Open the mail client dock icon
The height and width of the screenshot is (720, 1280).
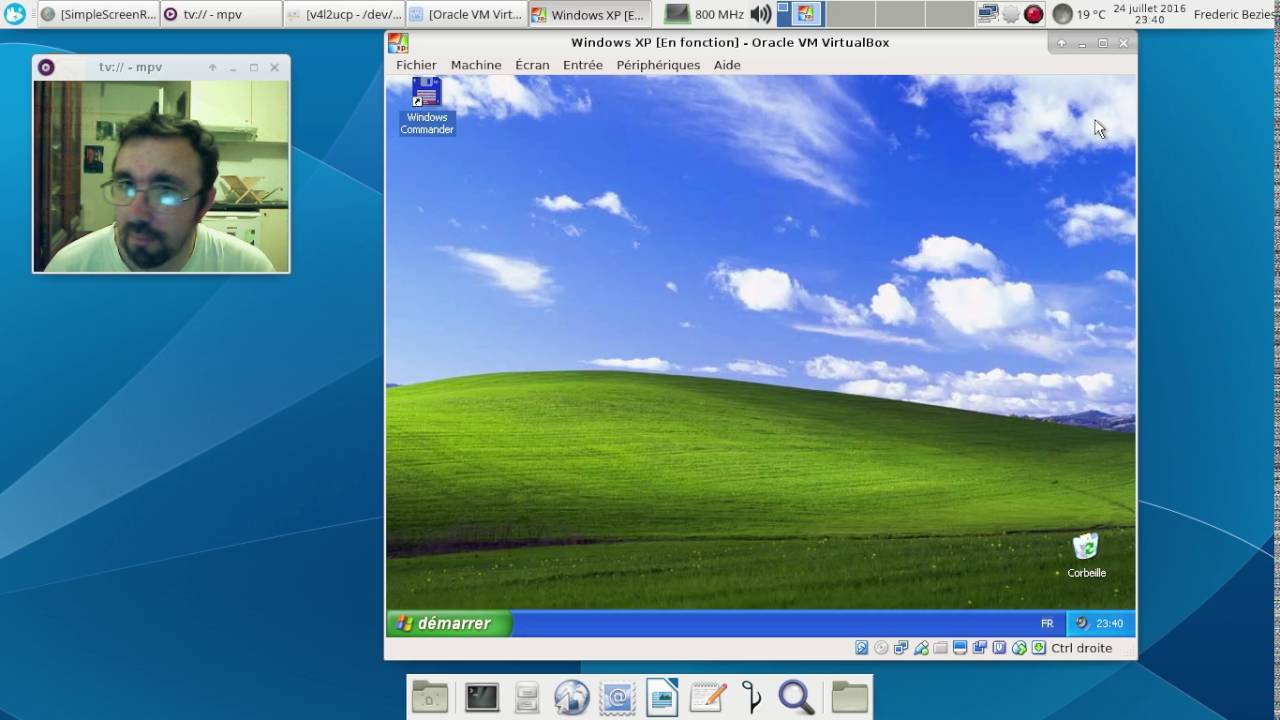[x=617, y=697]
